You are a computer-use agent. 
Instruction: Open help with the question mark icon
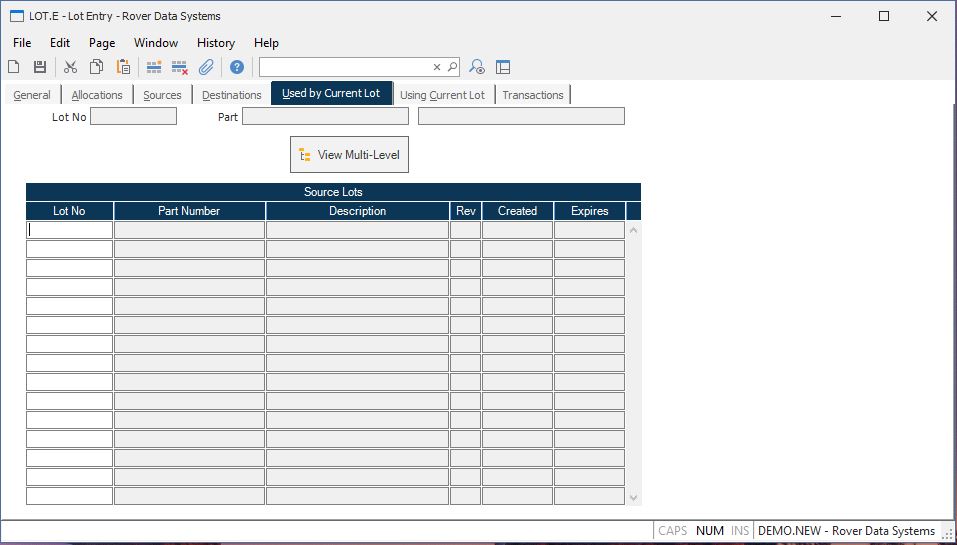[237, 67]
